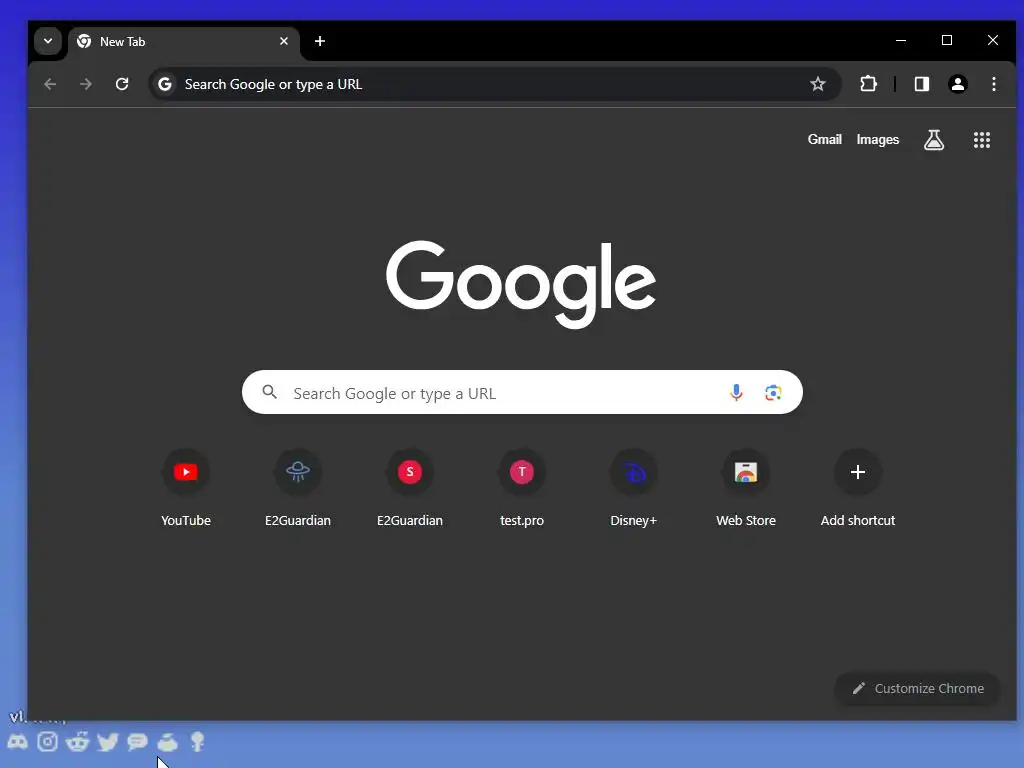
Task: Go back with the back arrow
Action: [50, 84]
